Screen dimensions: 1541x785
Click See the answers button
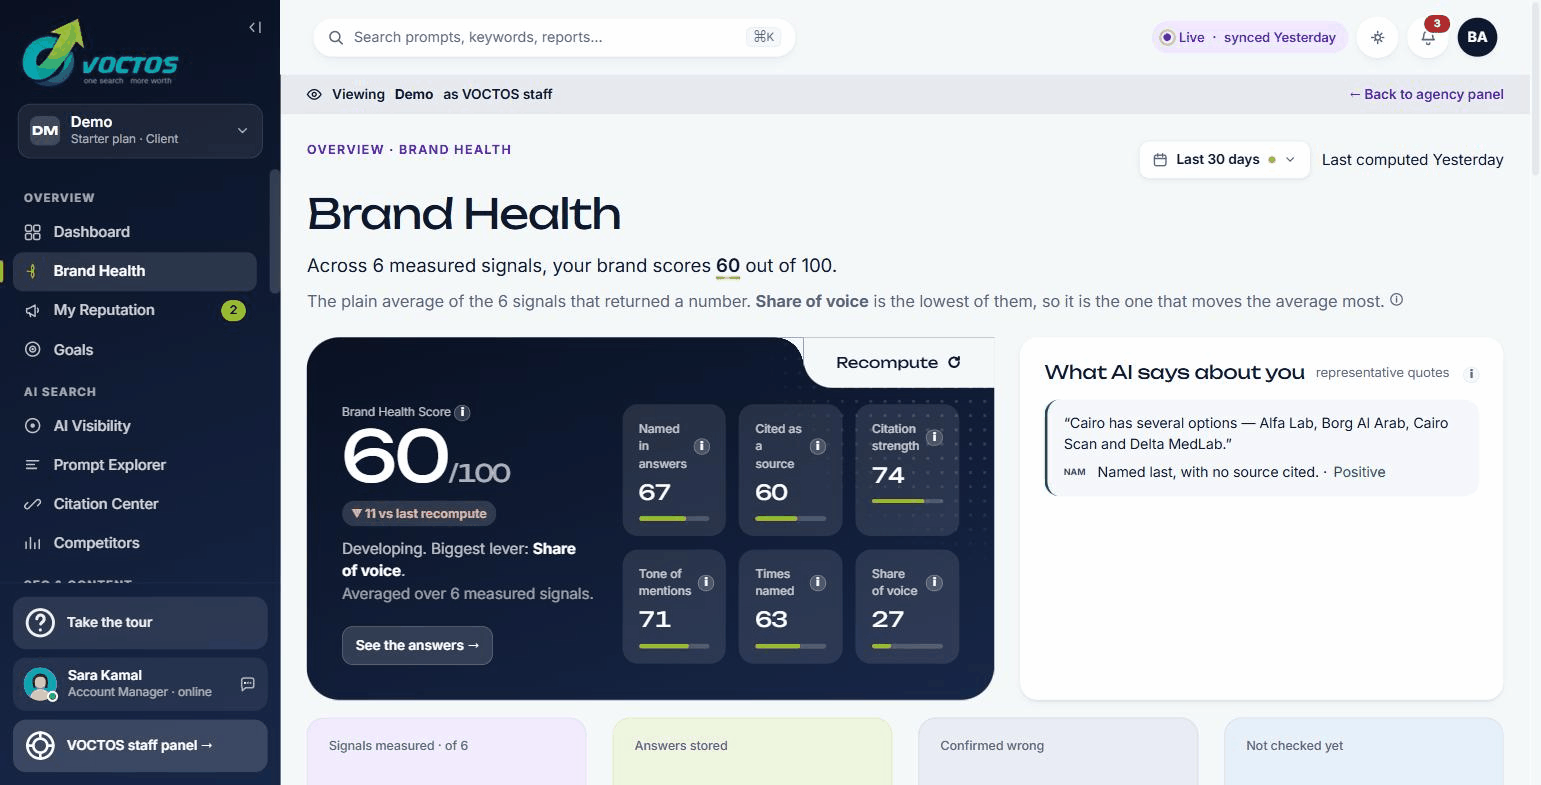(x=417, y=645)
